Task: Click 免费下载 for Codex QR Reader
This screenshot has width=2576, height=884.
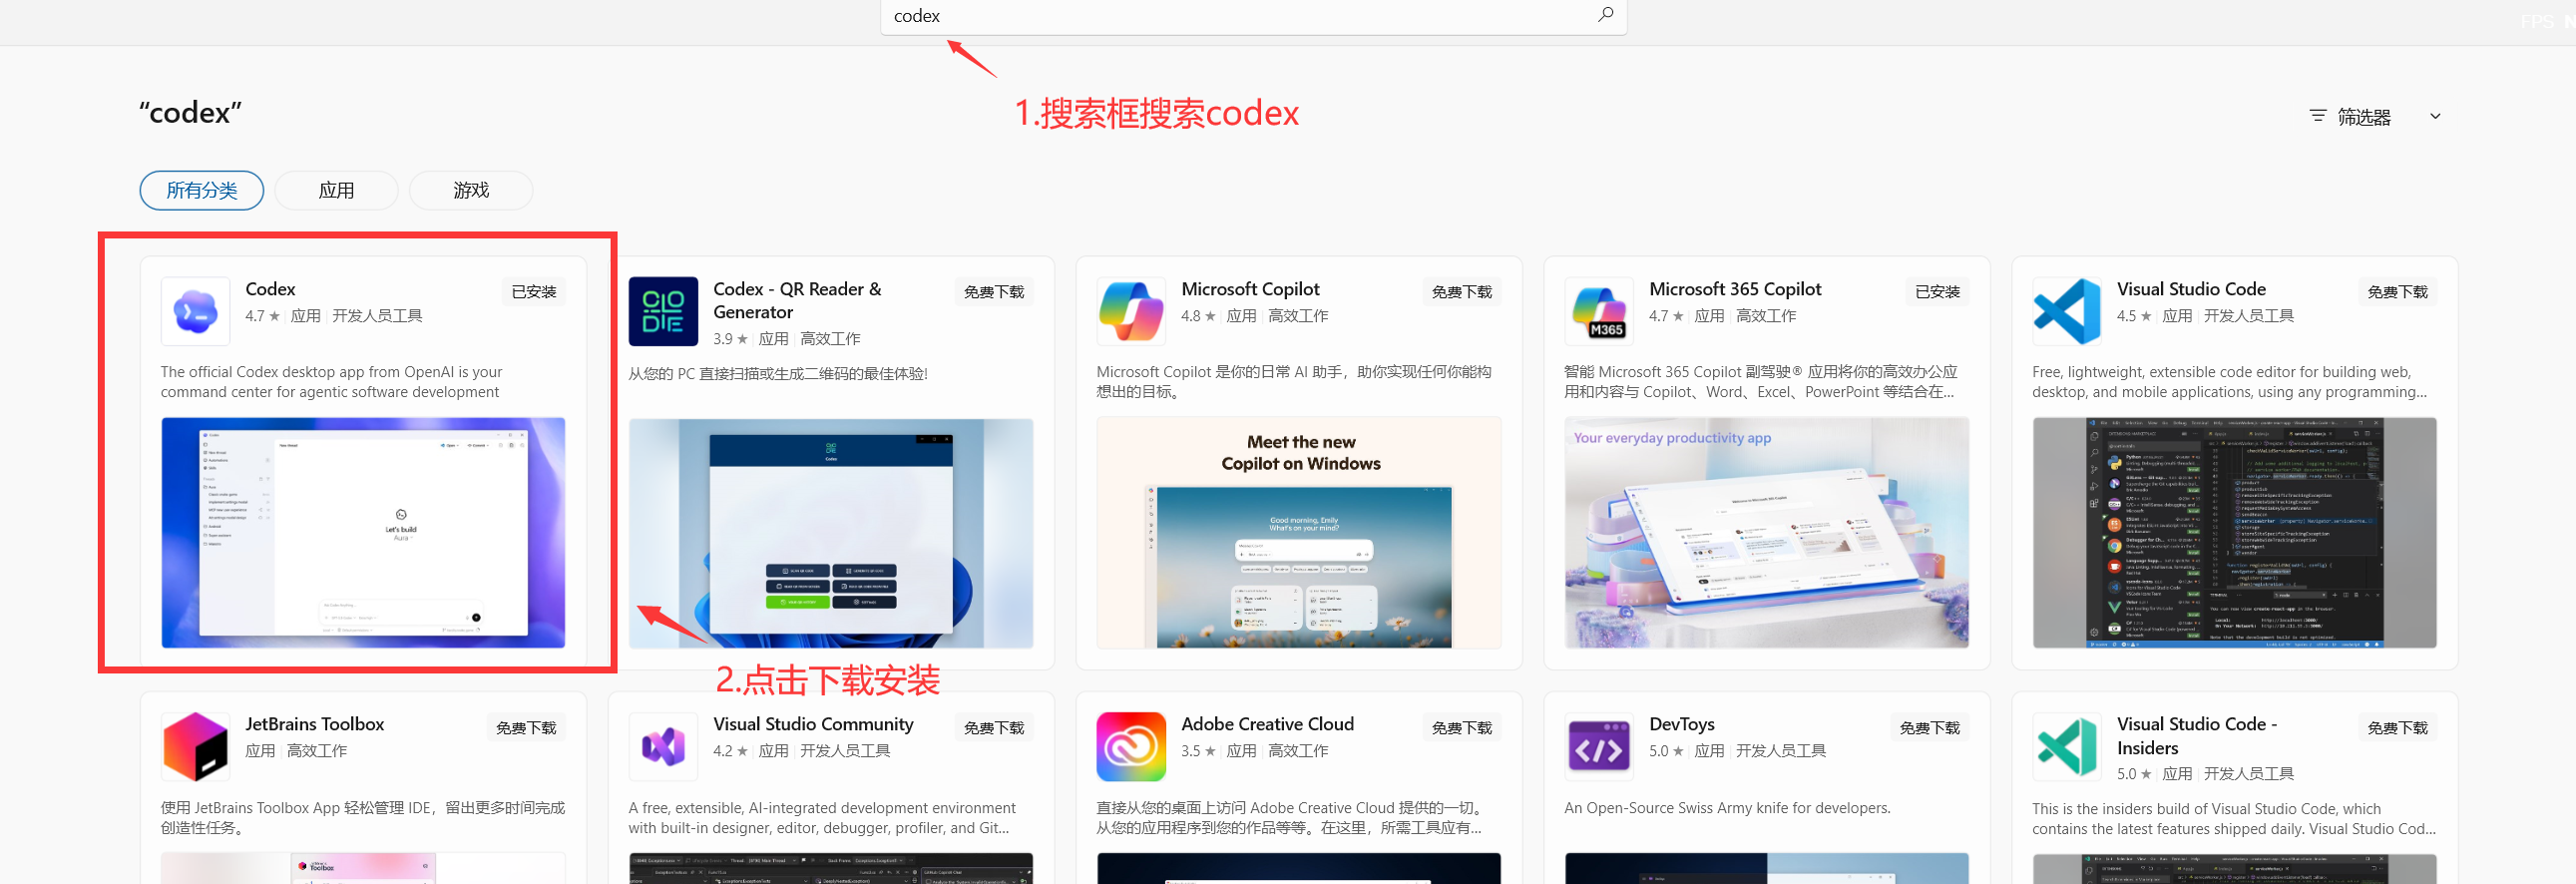Action: coord(994,292)
